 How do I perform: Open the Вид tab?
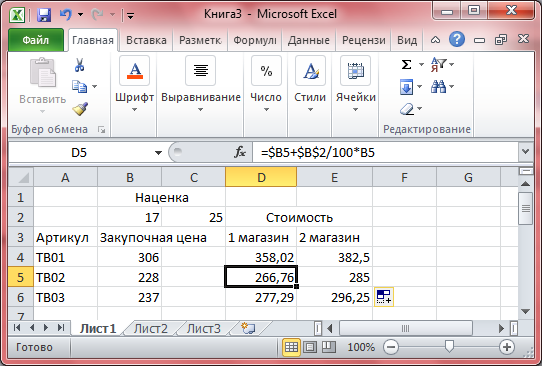pos(407,40)
